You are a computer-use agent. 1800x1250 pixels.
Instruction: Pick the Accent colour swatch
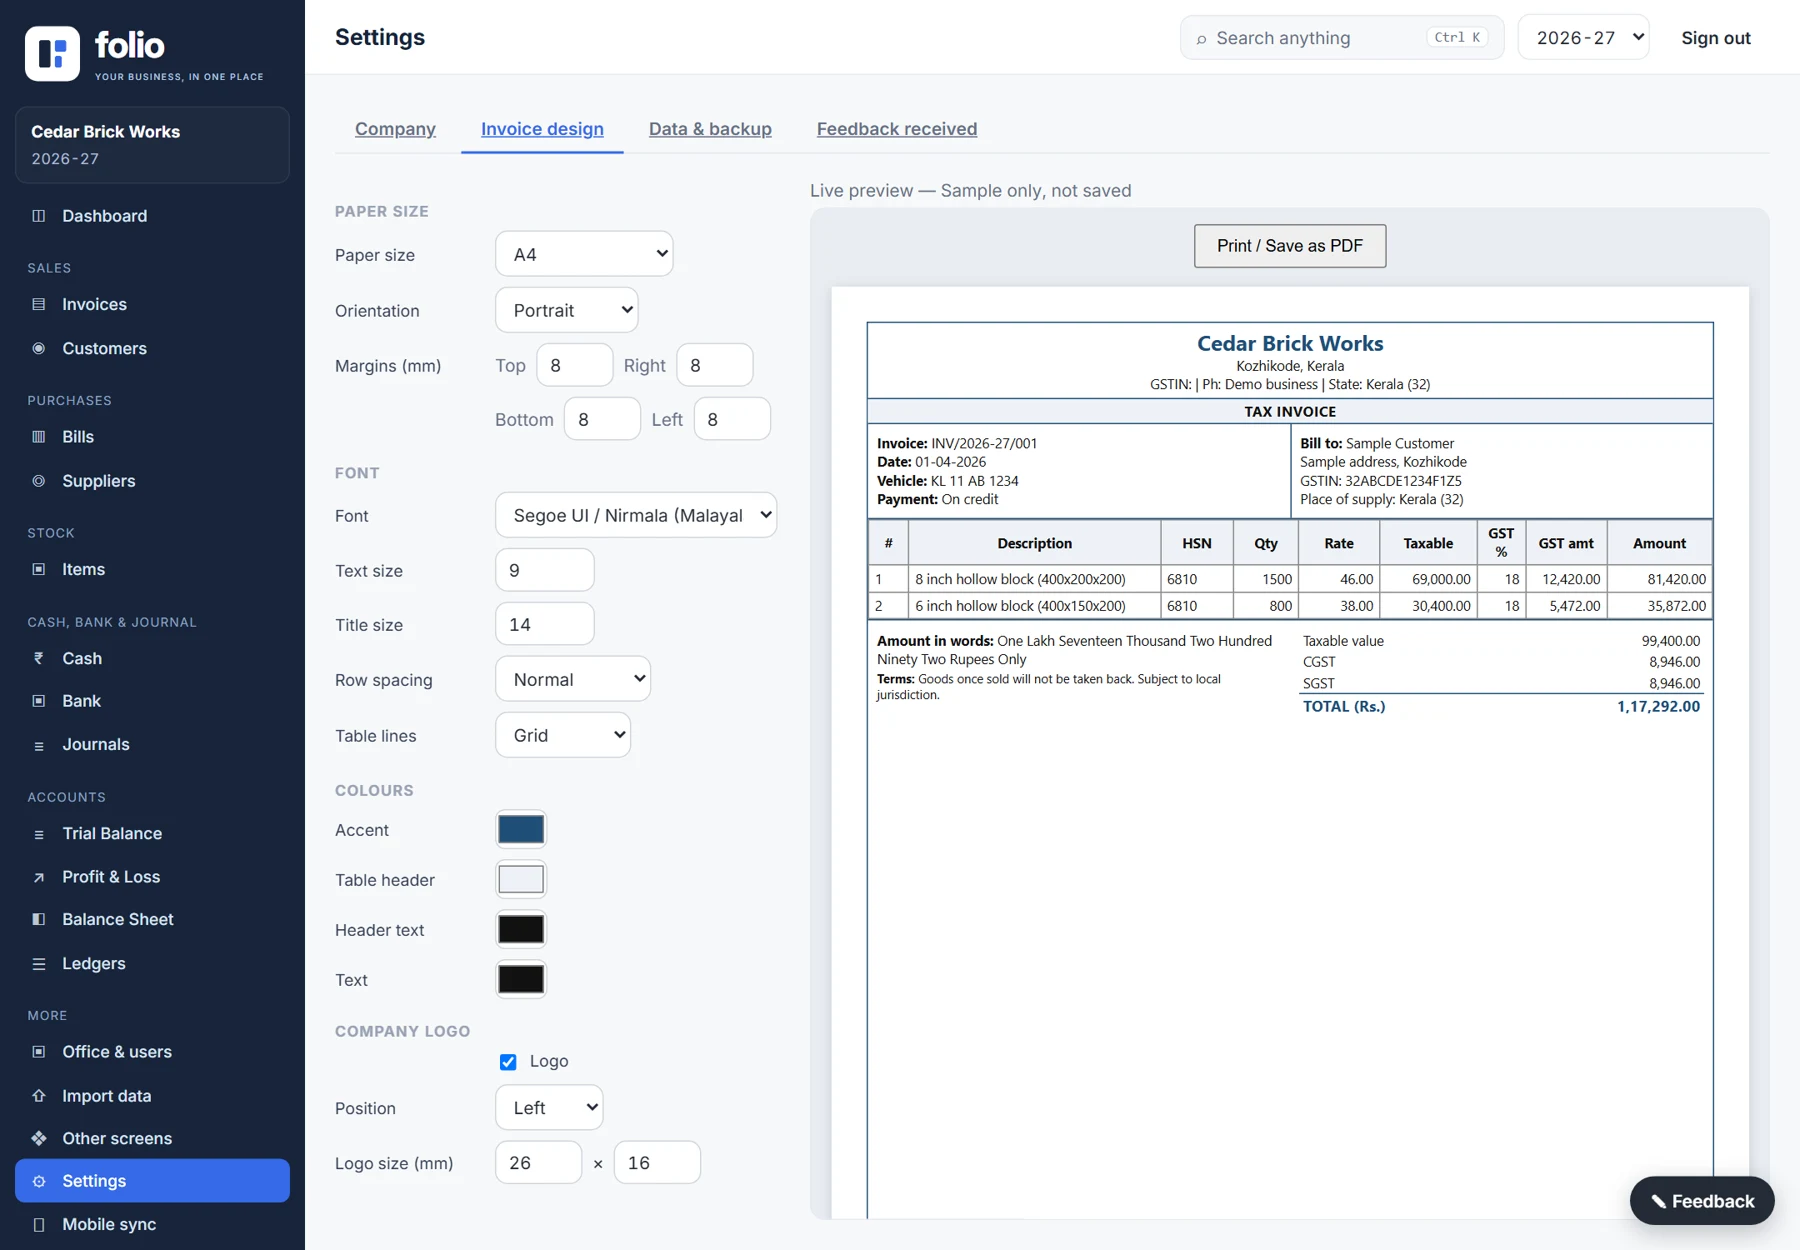pos(521,830)
